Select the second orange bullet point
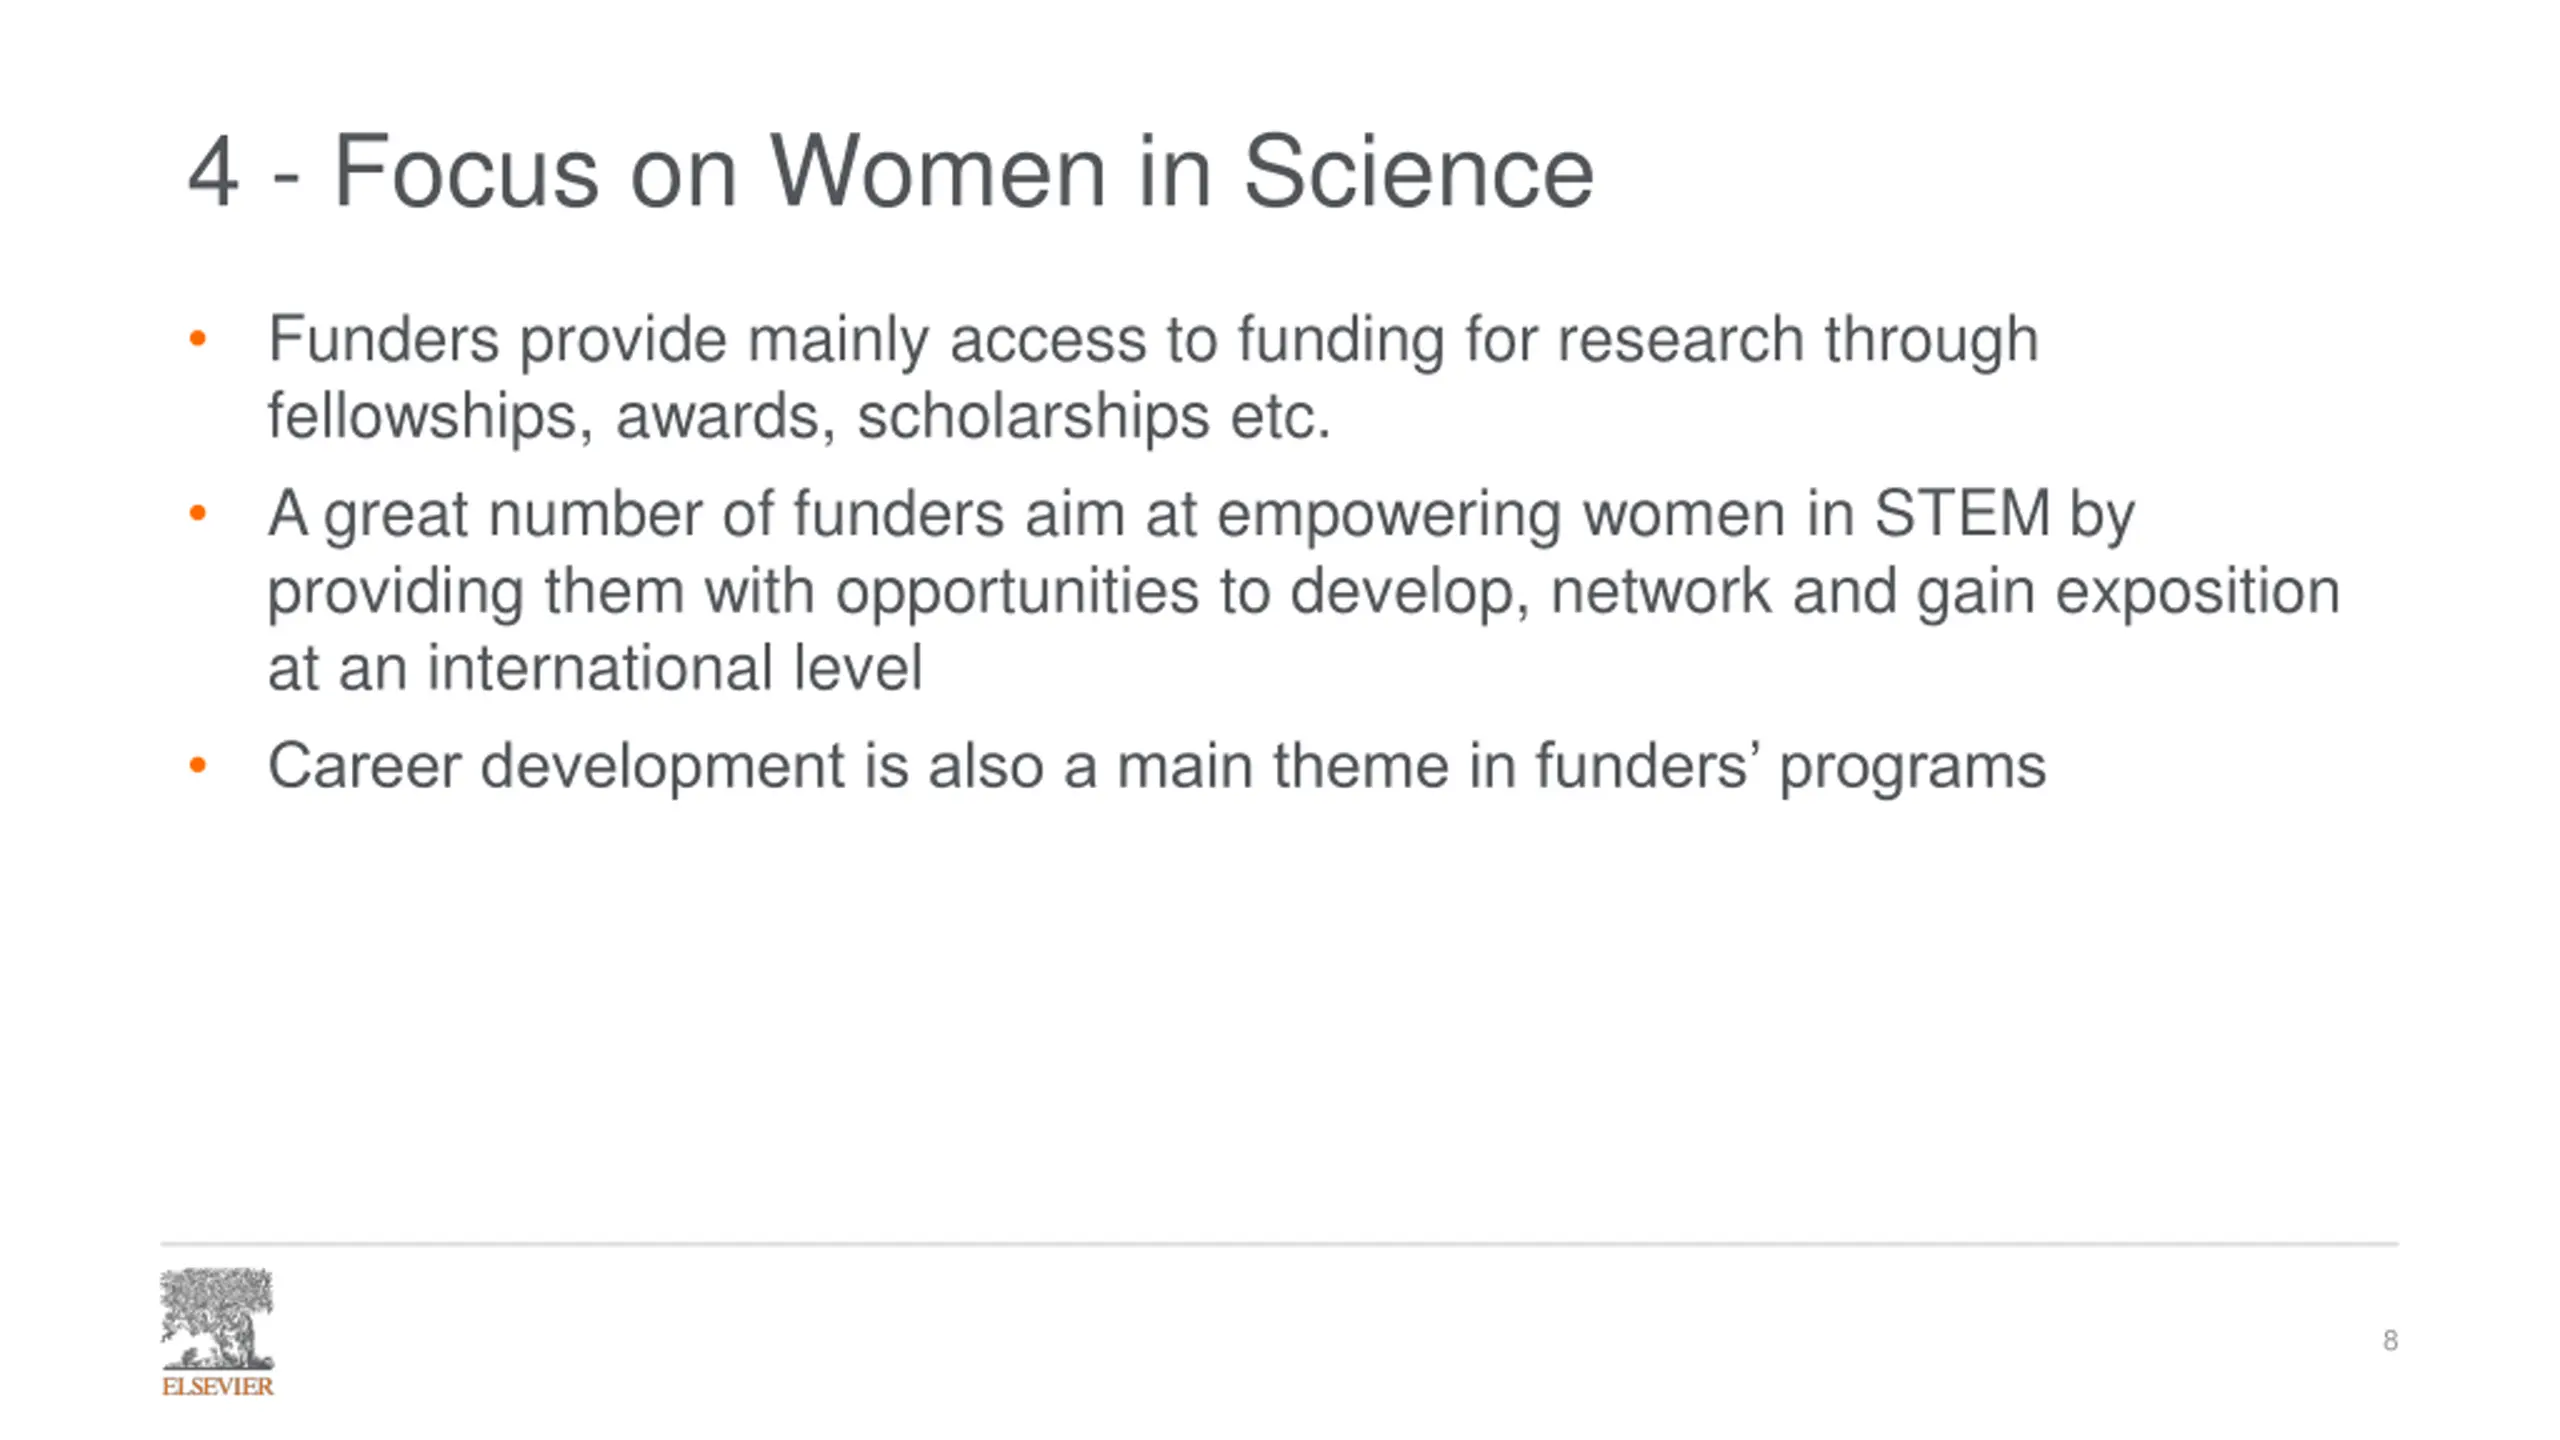 pos(197,514)
